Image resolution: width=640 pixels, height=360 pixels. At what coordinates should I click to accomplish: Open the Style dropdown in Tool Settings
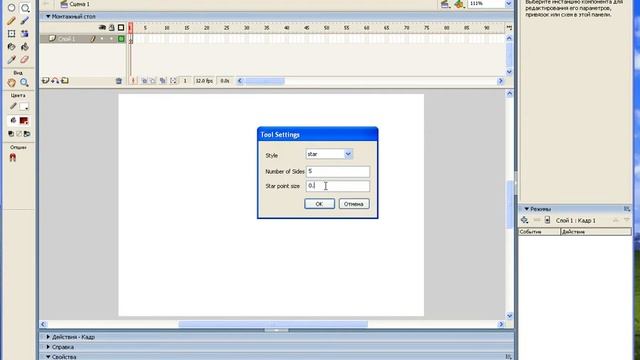click(348, 154)
